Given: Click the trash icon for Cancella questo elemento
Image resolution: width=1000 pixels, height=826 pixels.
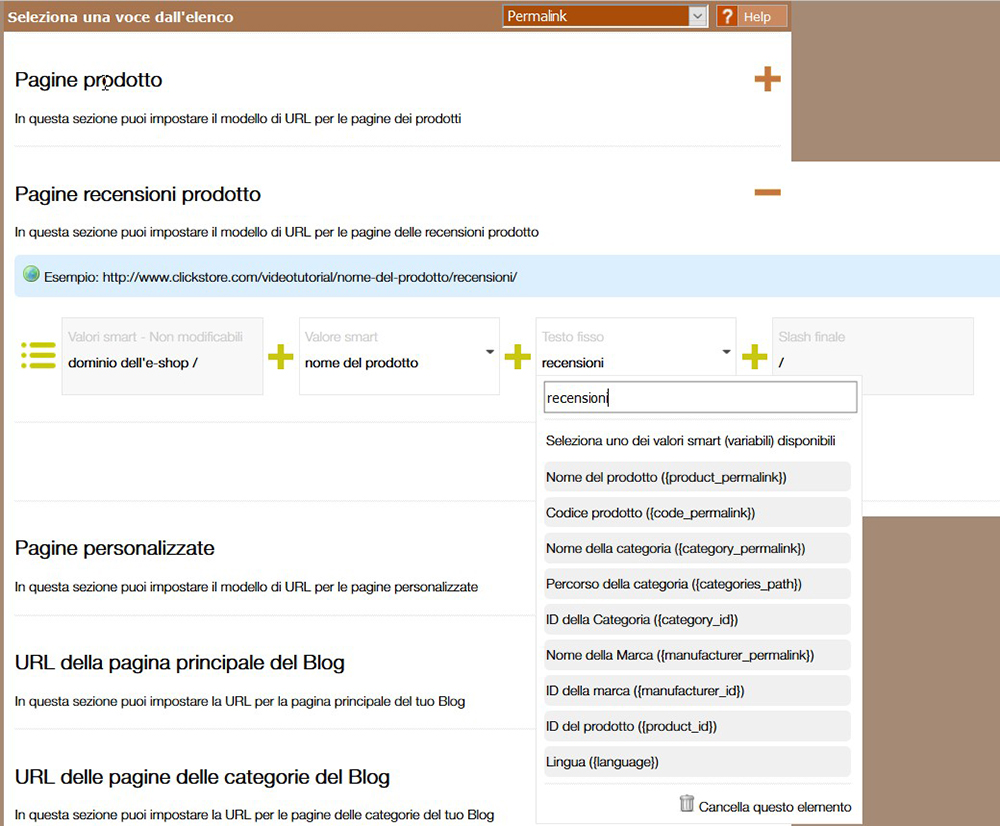Looking at the screenshot, I should pos(687,803).
